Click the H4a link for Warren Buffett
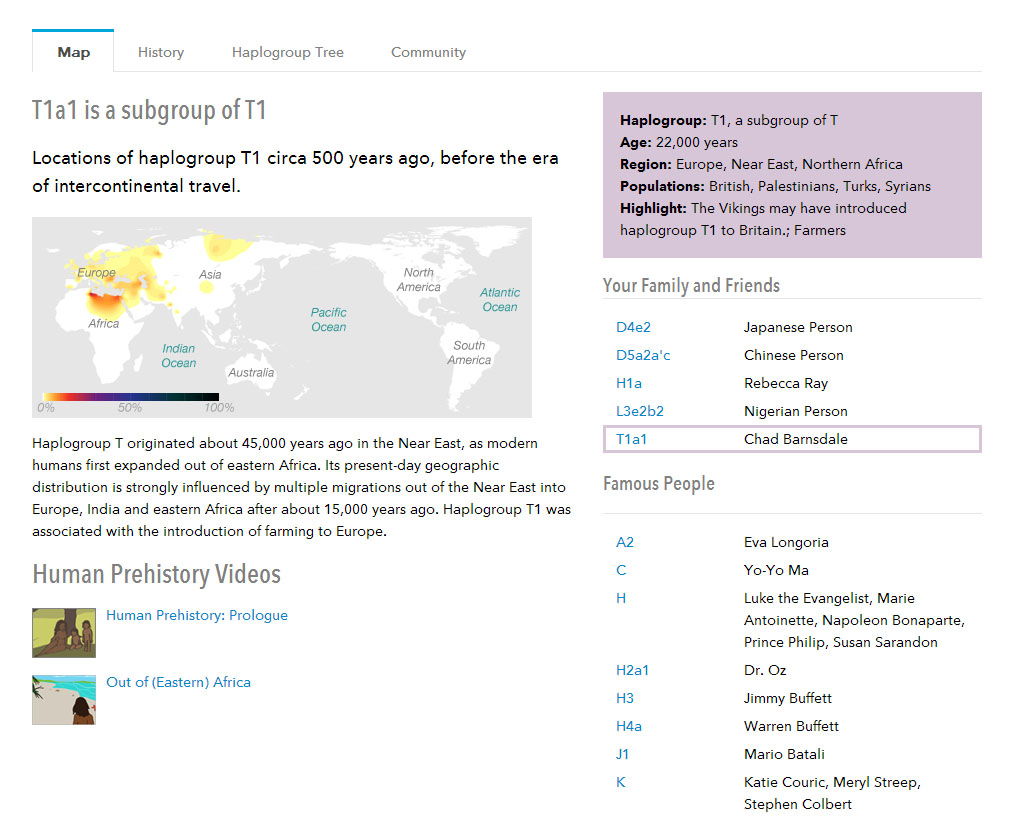 [629, 726]
